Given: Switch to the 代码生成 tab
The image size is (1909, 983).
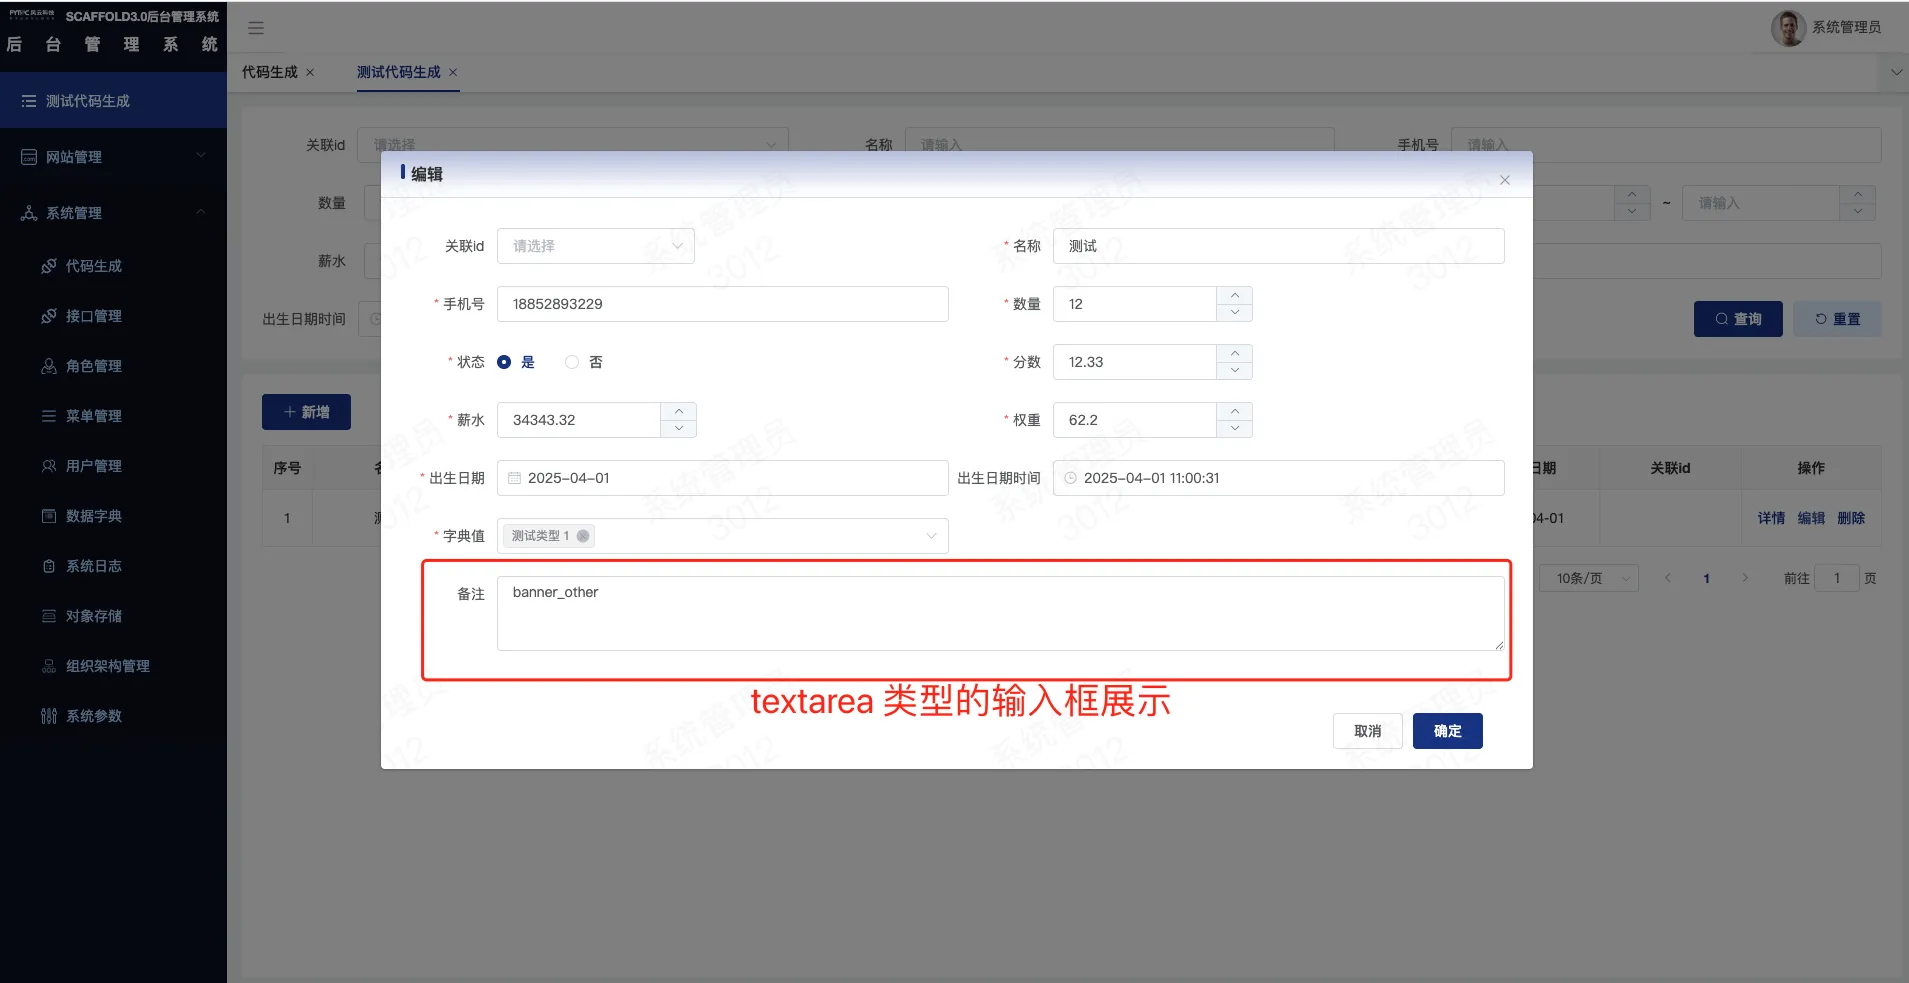Looking at the screenshot, I should pos(270,72).
